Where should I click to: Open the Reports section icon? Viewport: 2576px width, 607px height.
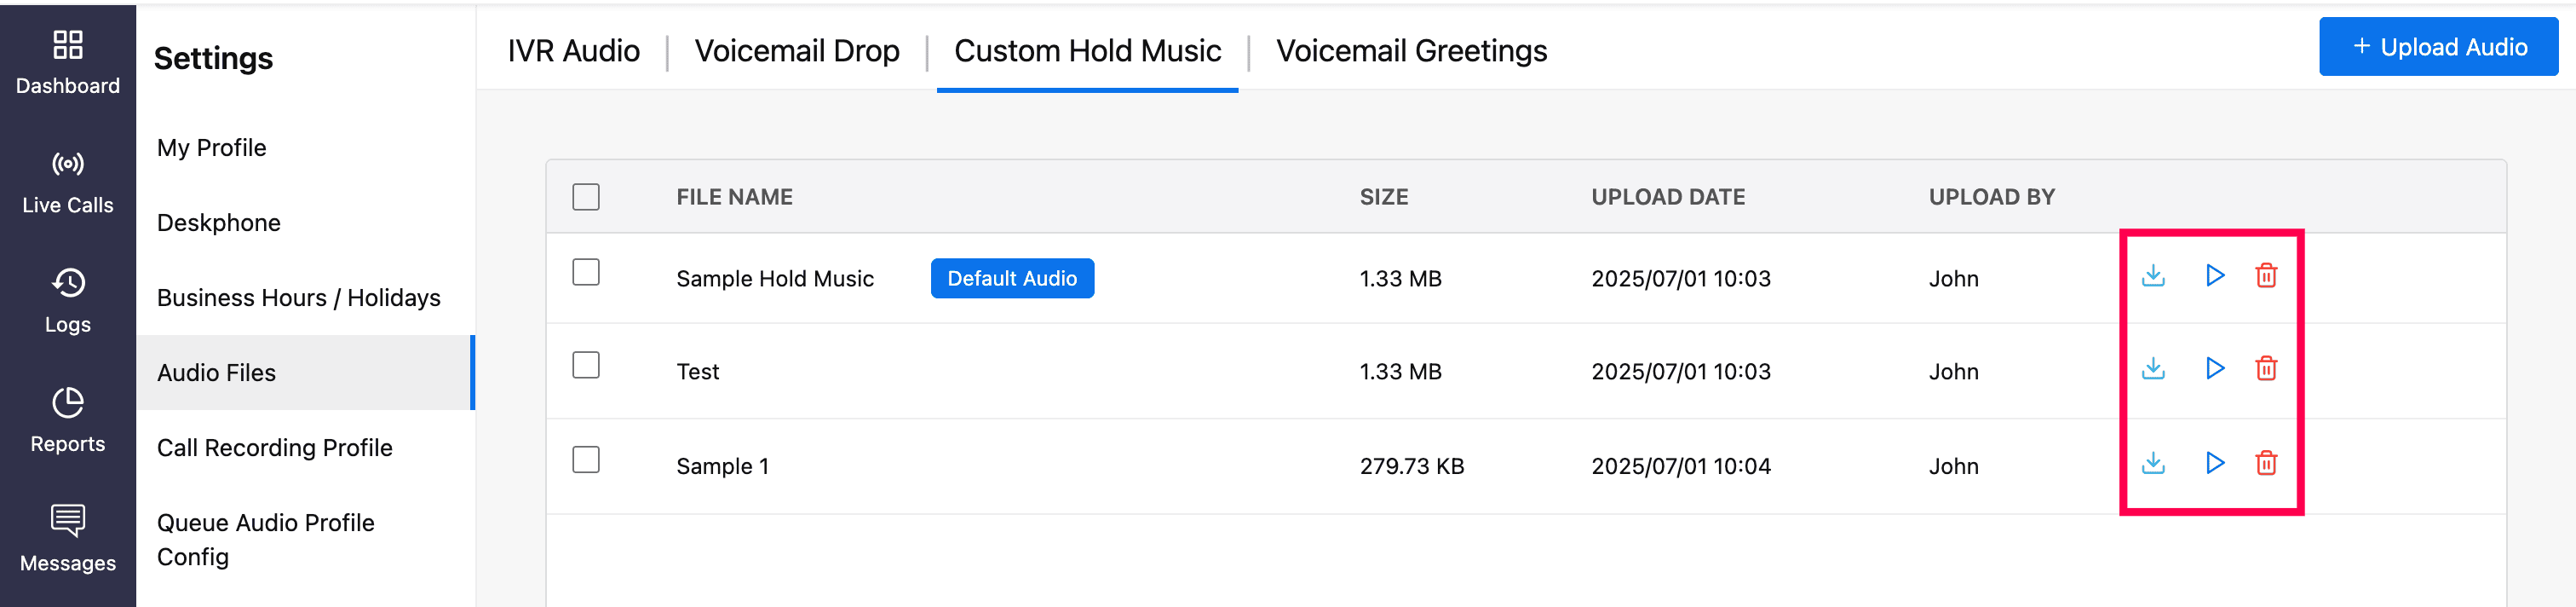68,403
